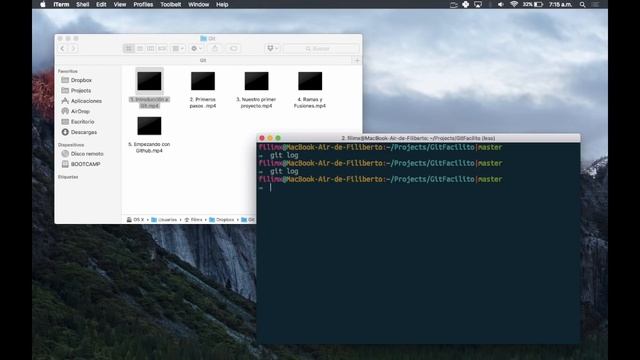
Task: Click Finder share button
Action: pos(215,49)
